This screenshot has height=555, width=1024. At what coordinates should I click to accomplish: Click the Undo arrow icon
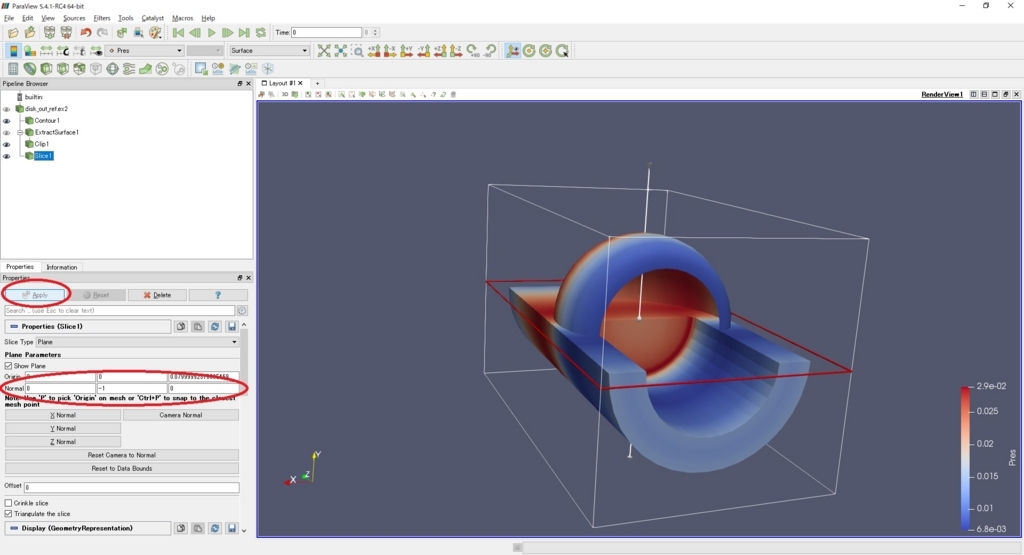point(86,33)
